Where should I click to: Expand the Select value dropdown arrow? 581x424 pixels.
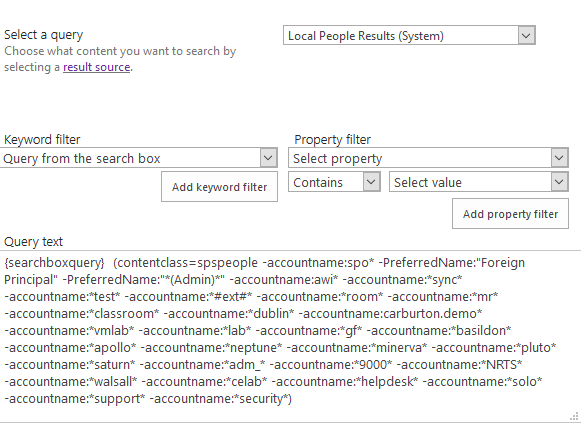[559, 182]
